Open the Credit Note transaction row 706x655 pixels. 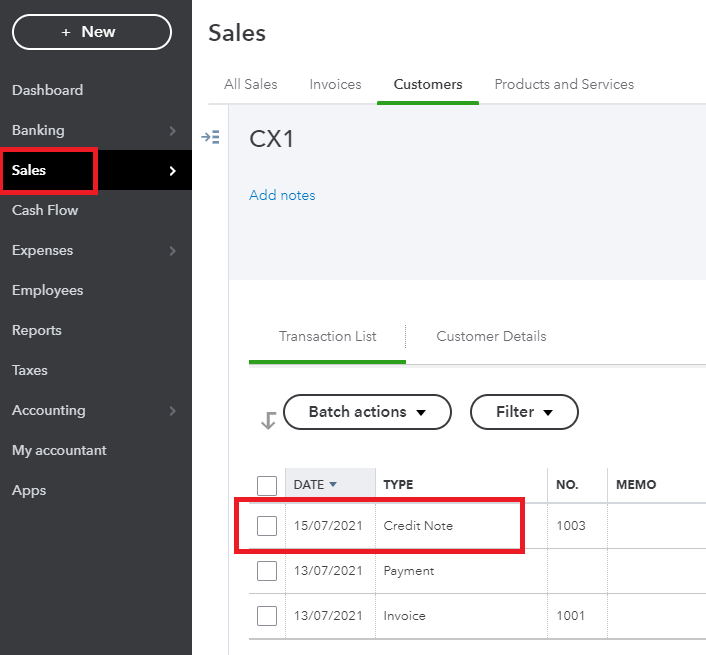tap(418, 526)
